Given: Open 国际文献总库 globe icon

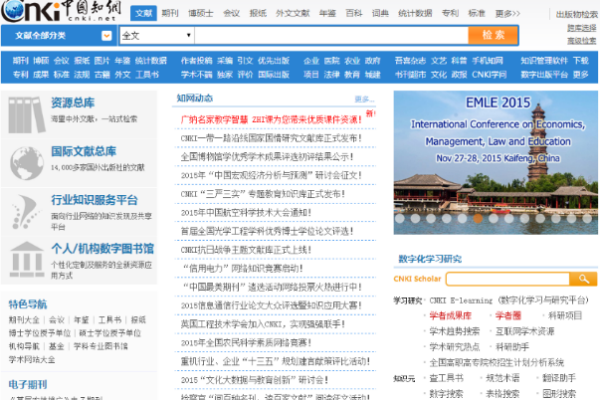Looking at the screenshot, I should (x=27, y=163).
